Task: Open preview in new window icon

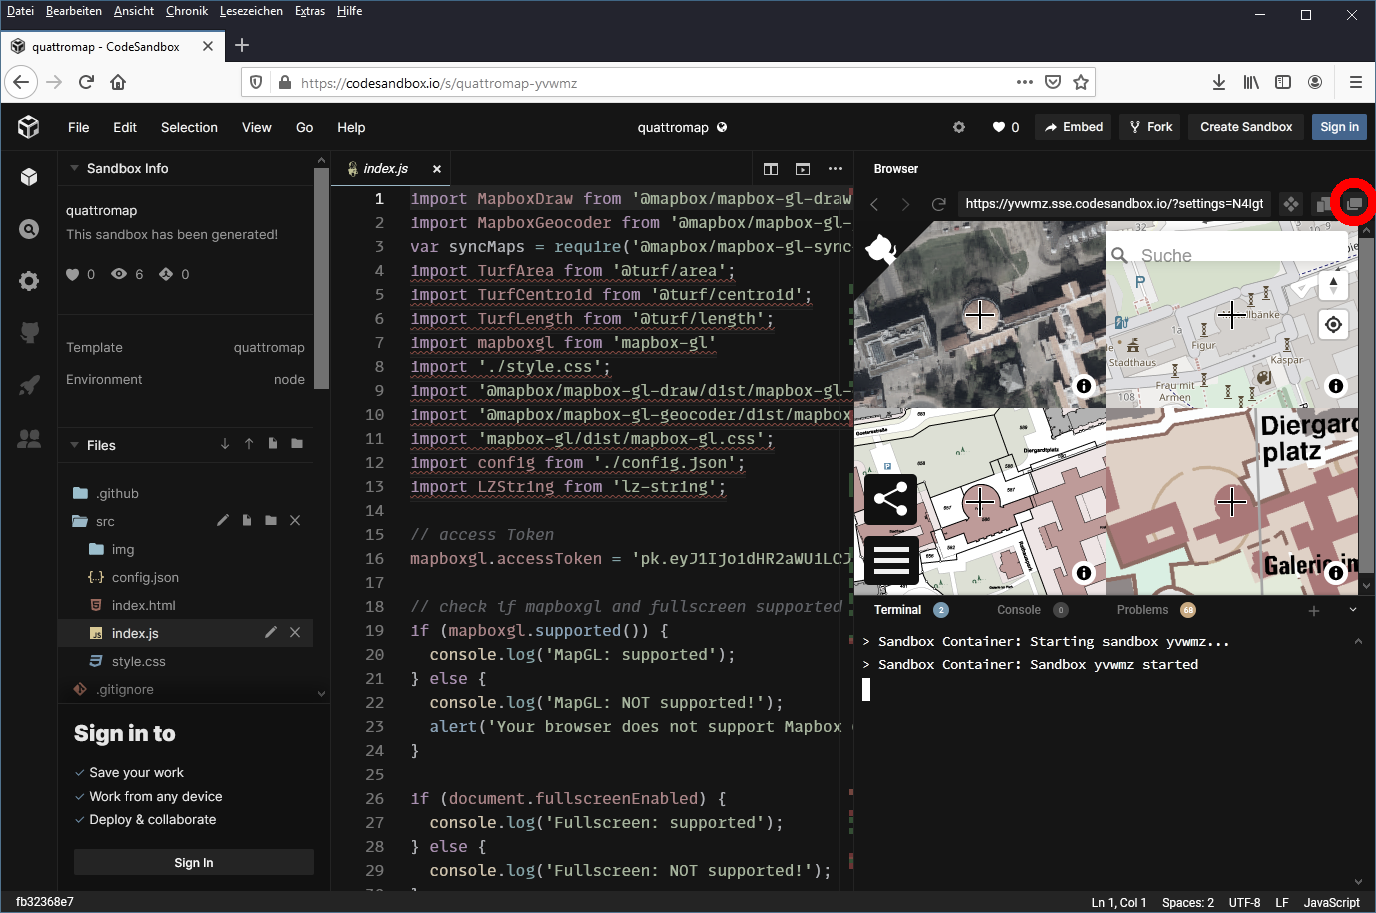Action: tap(1354, 204)
